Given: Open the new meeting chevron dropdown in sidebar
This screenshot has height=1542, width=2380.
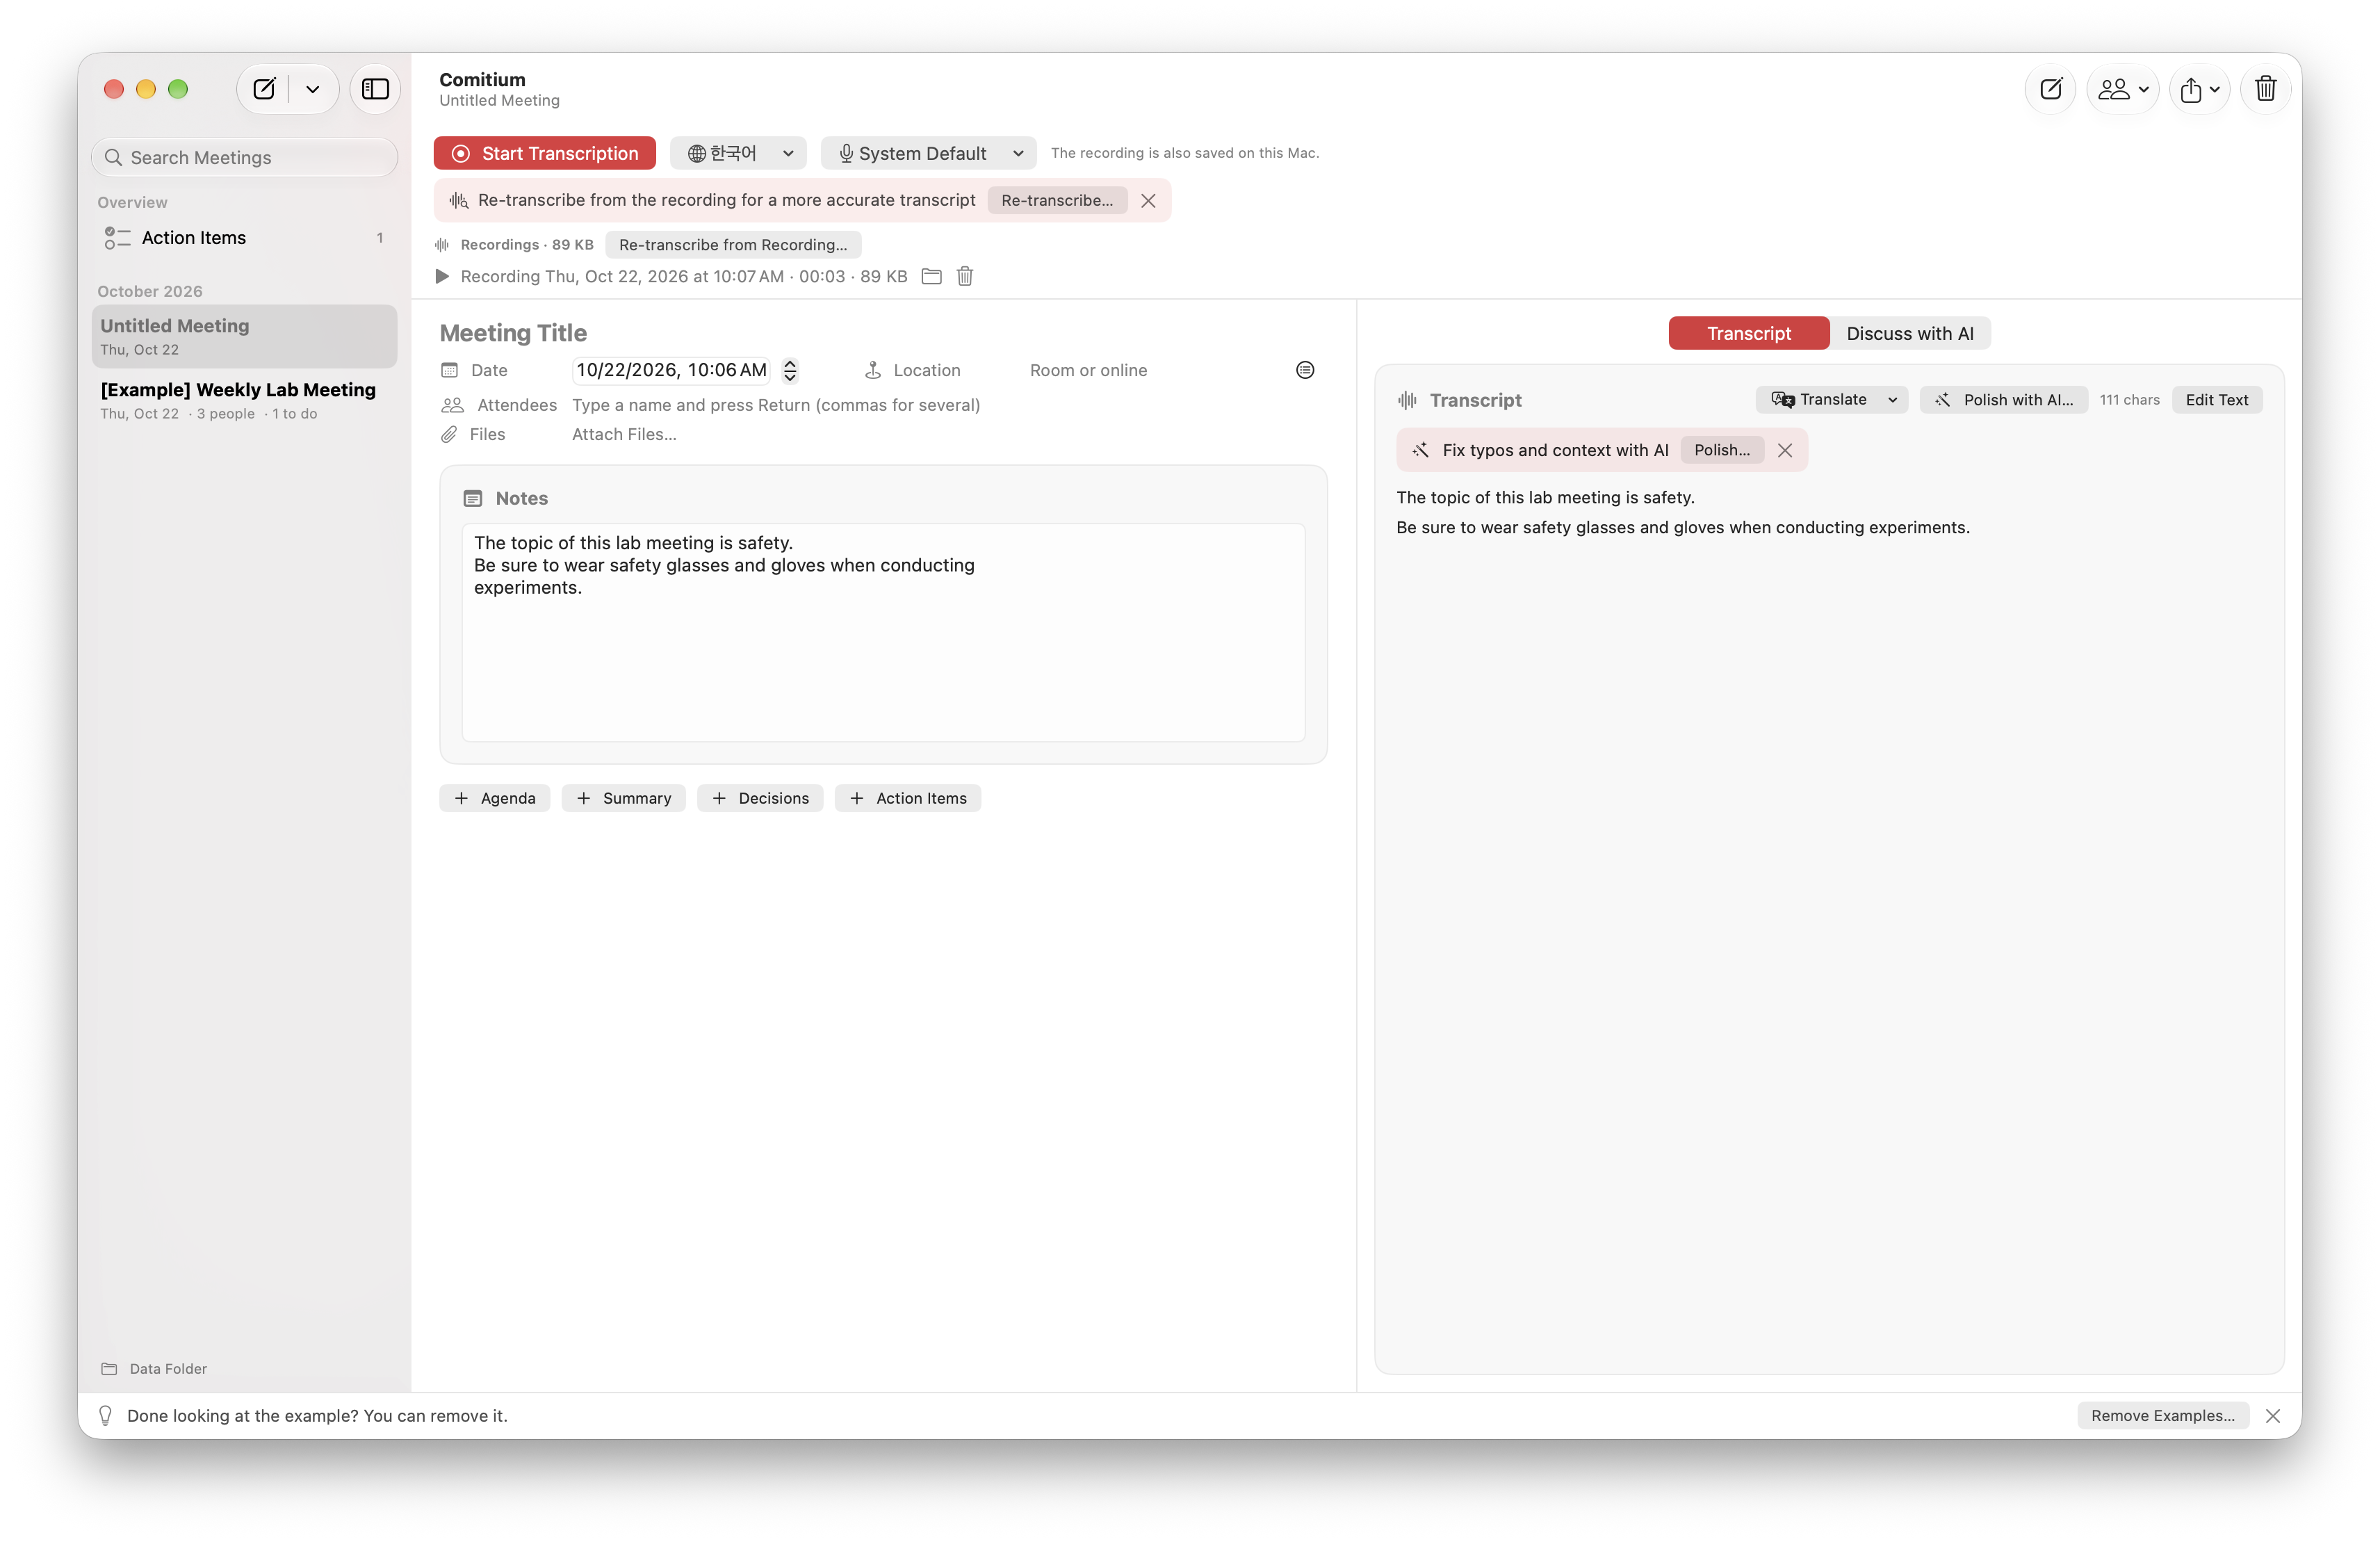Looking at the screenshot, I should (313, 89).
